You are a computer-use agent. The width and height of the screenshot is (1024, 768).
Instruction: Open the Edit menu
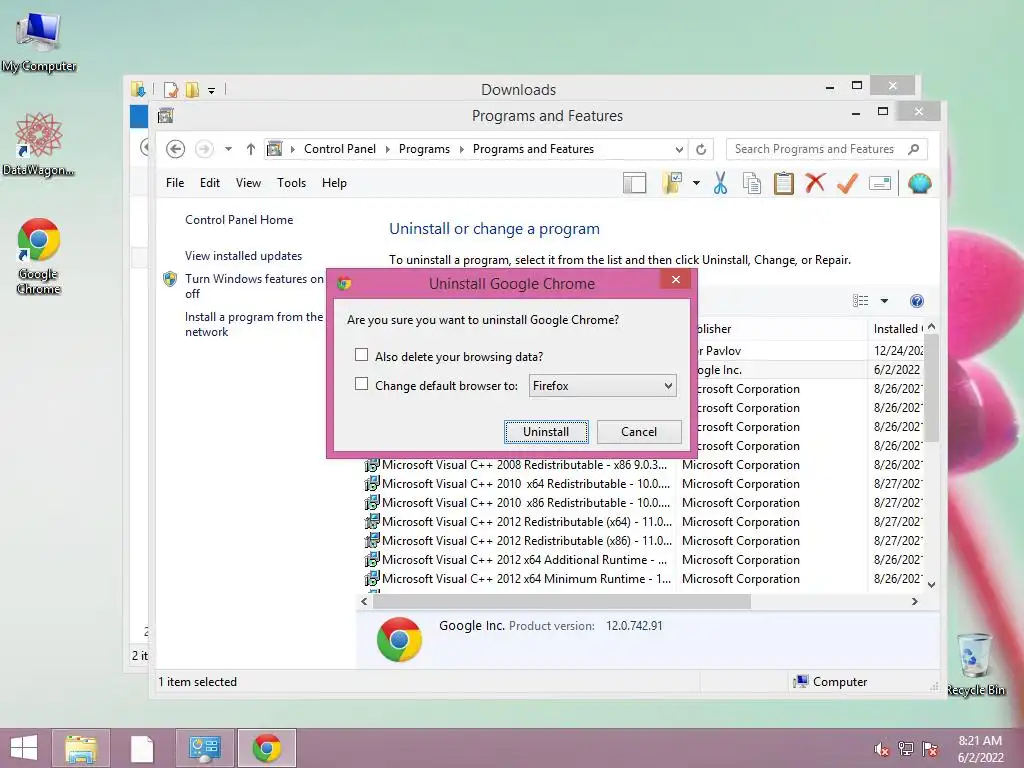[x=210, y=183]
